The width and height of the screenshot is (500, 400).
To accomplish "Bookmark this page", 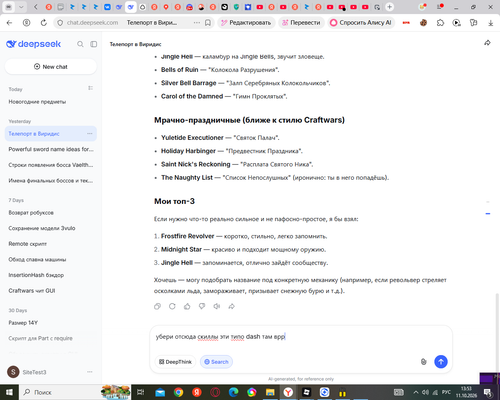I will 208,23.
